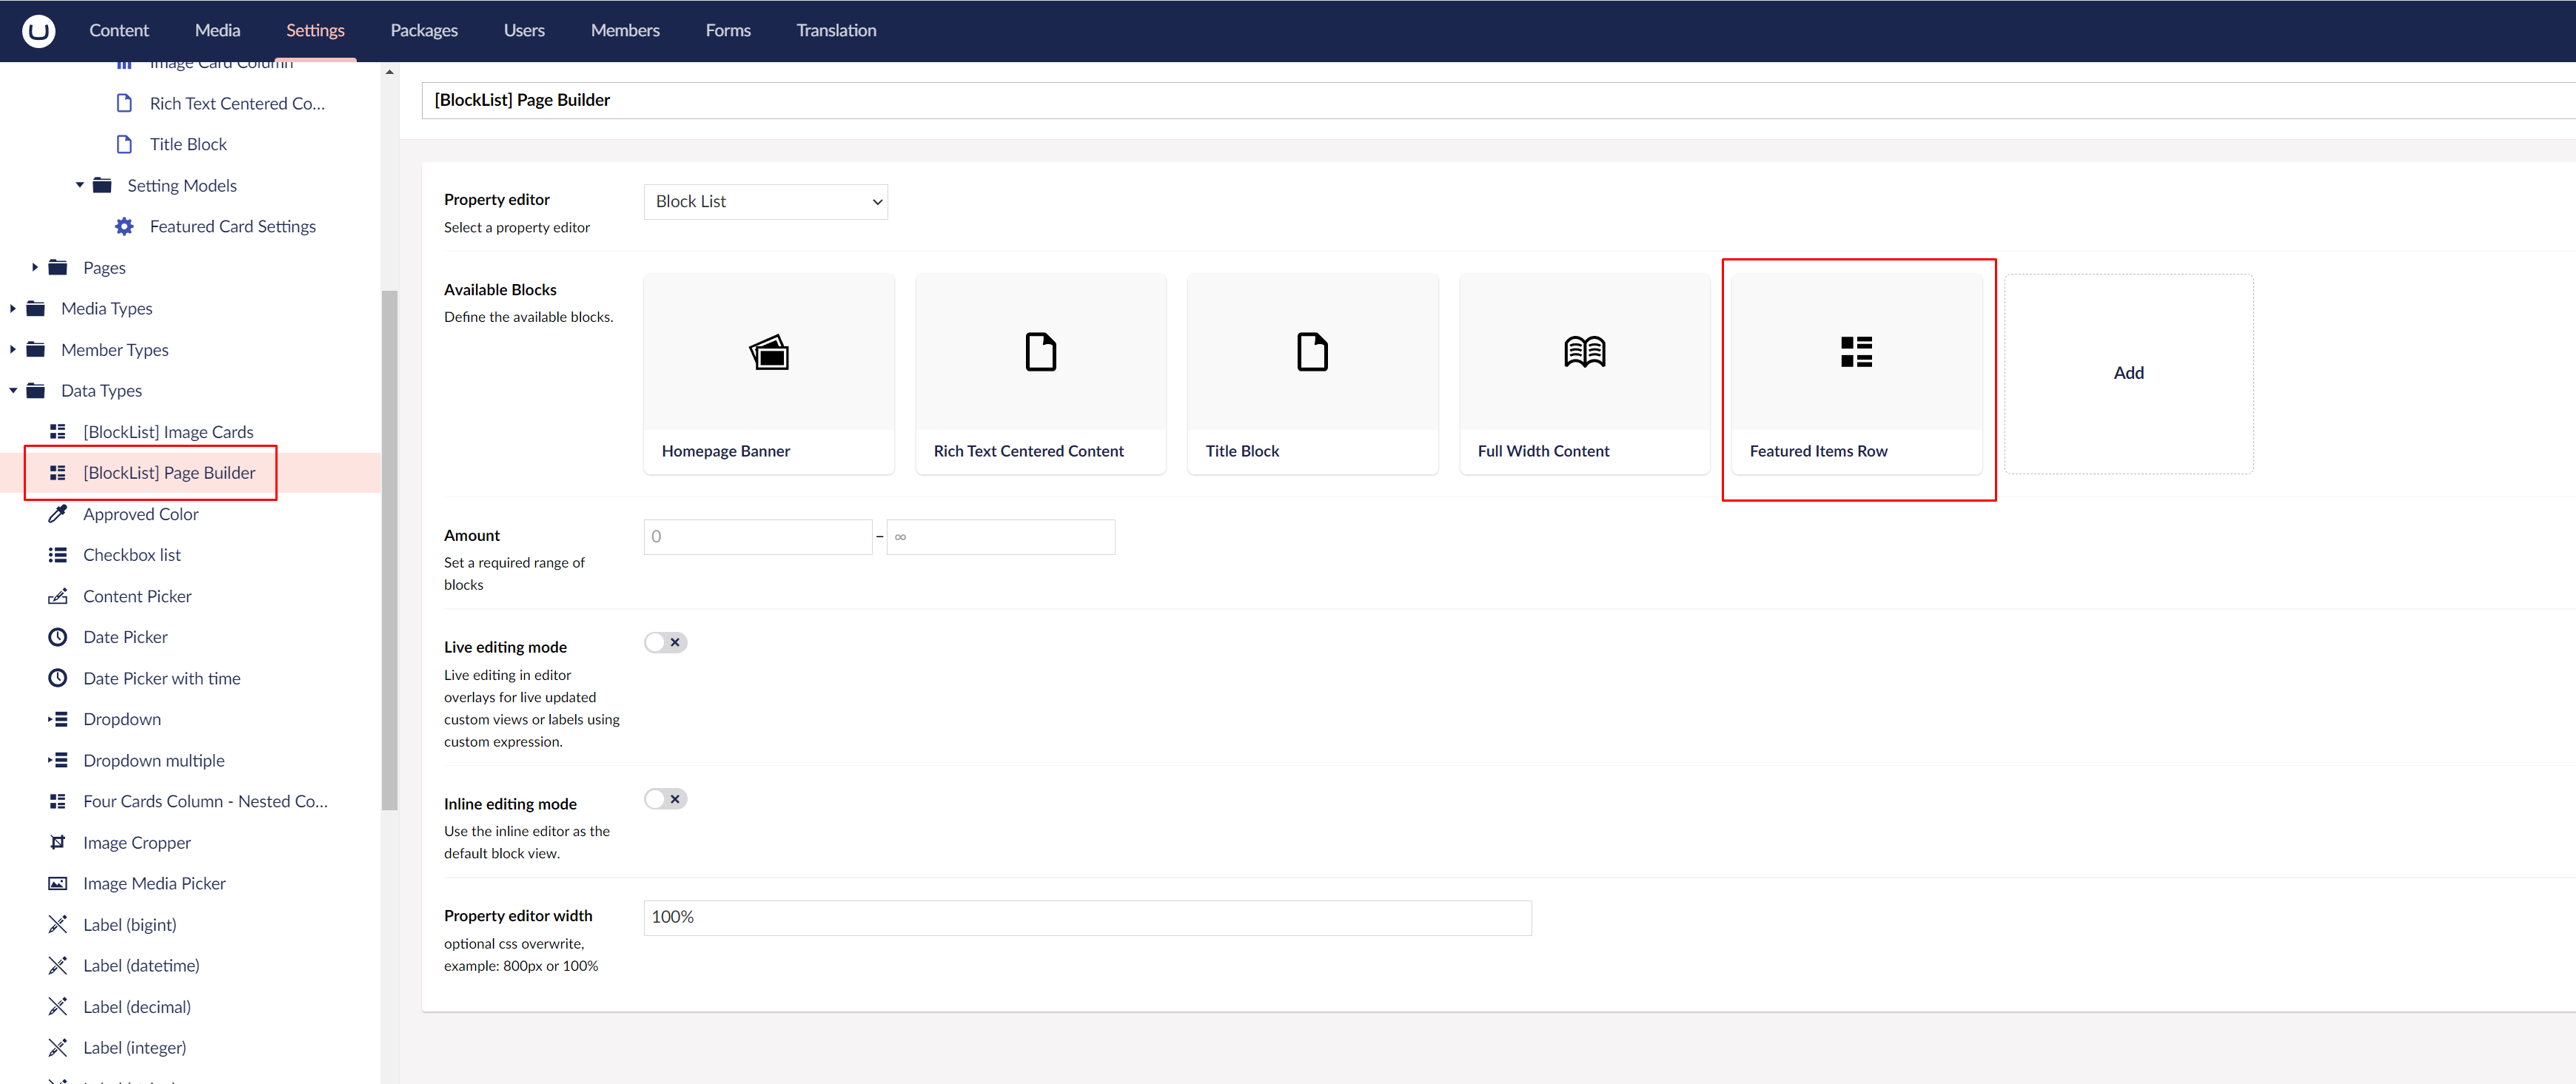The height and width of the screenshot is (1084, 2576).
Task: Open the Featured Items Row block card
Action: coord(1856,373)
